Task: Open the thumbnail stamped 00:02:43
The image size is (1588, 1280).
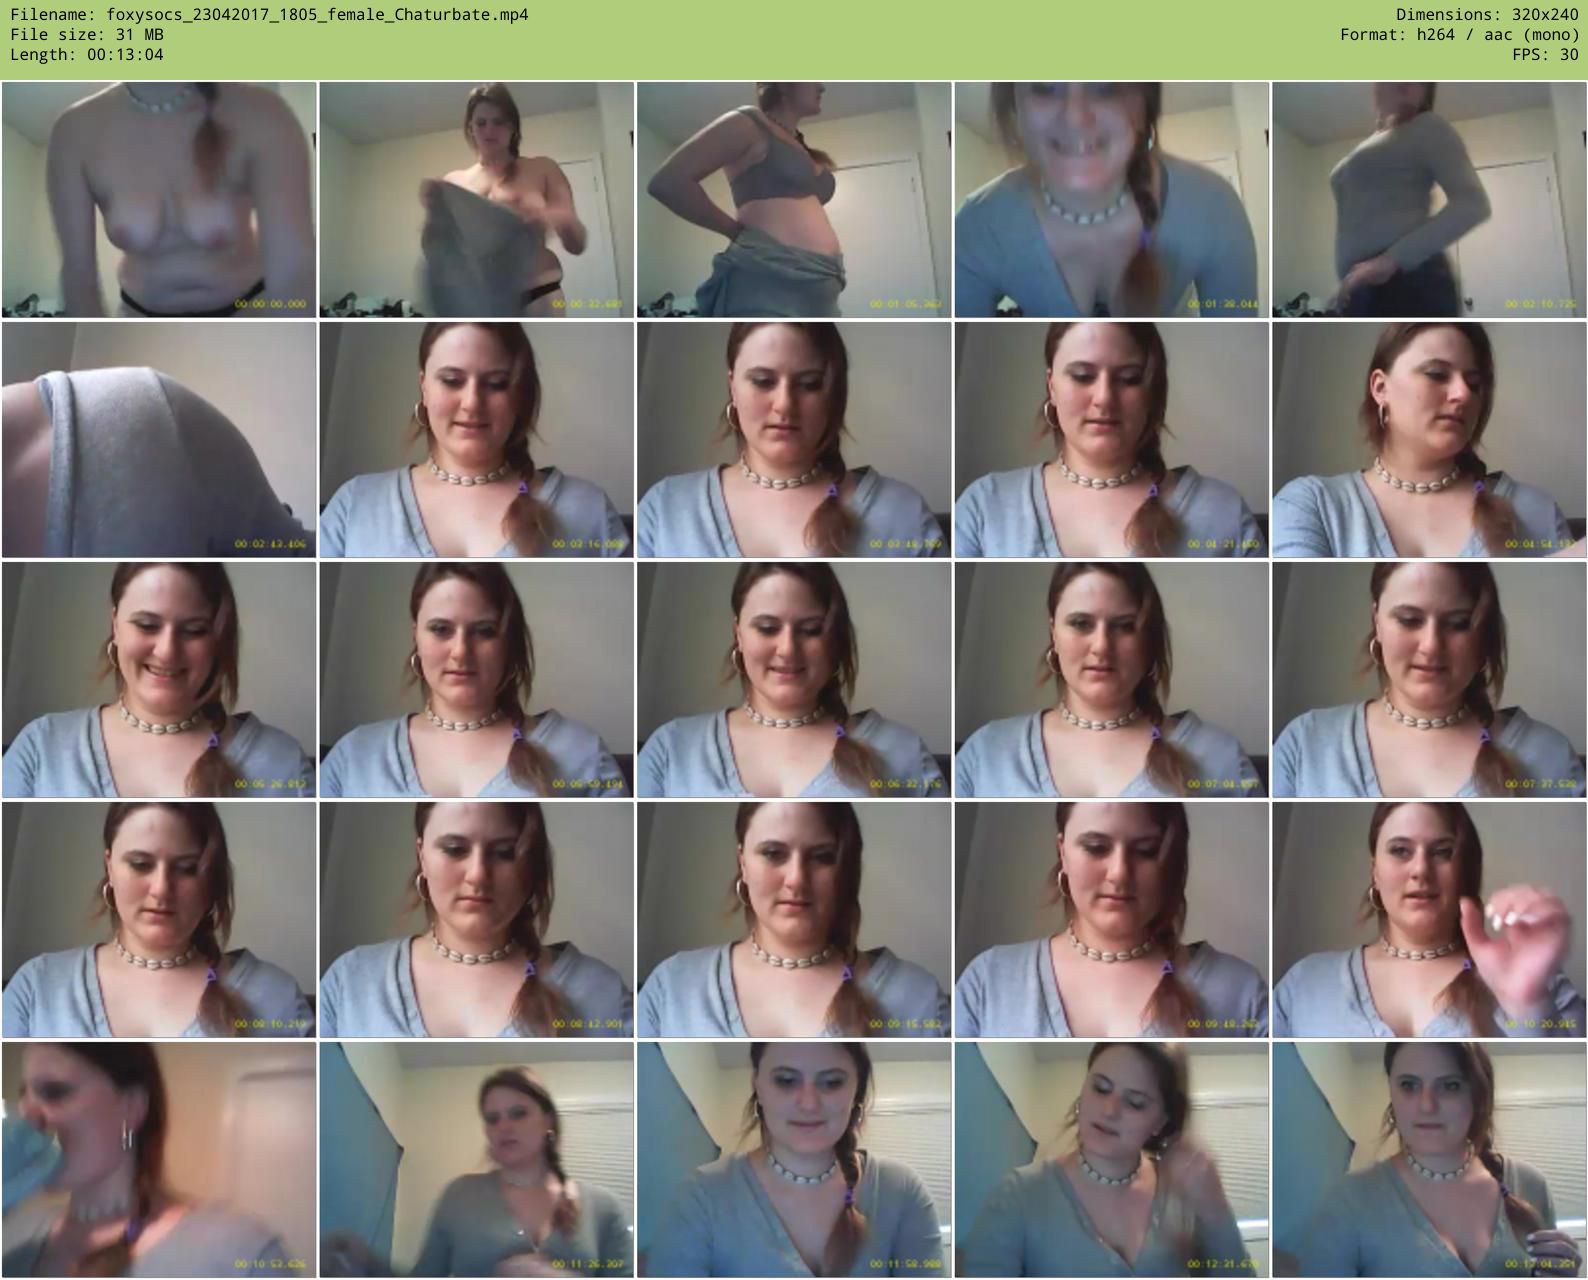Action: pos(159,440)
